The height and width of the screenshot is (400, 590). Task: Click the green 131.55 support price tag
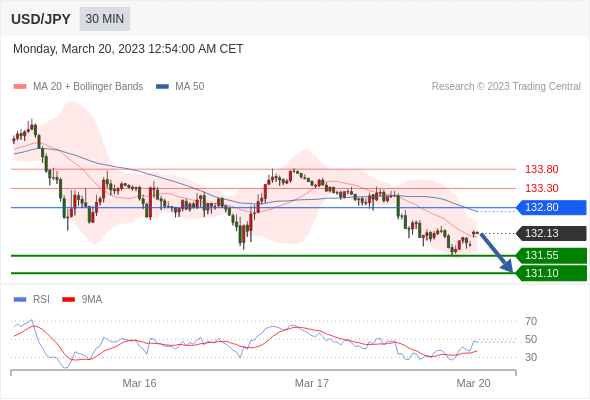[551, 256]
